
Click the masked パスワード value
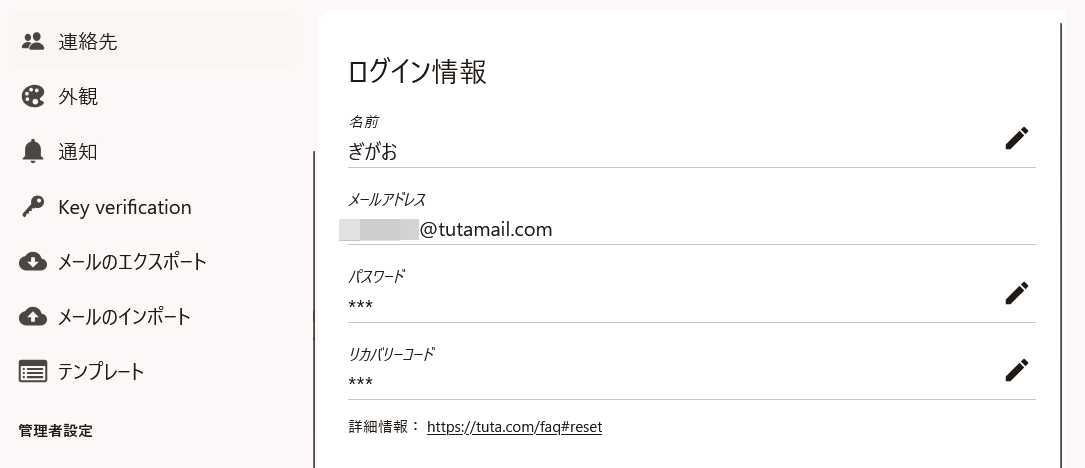click(x=361, y=305)
